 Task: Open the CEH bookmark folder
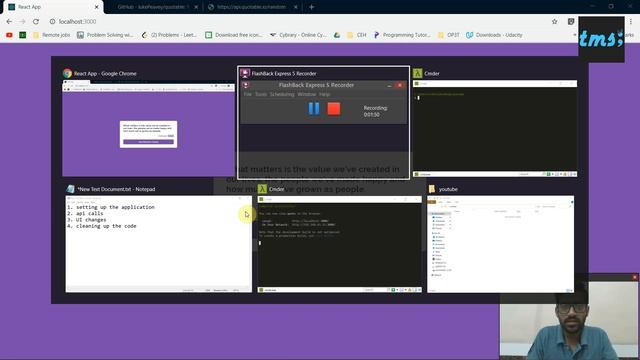357,35
